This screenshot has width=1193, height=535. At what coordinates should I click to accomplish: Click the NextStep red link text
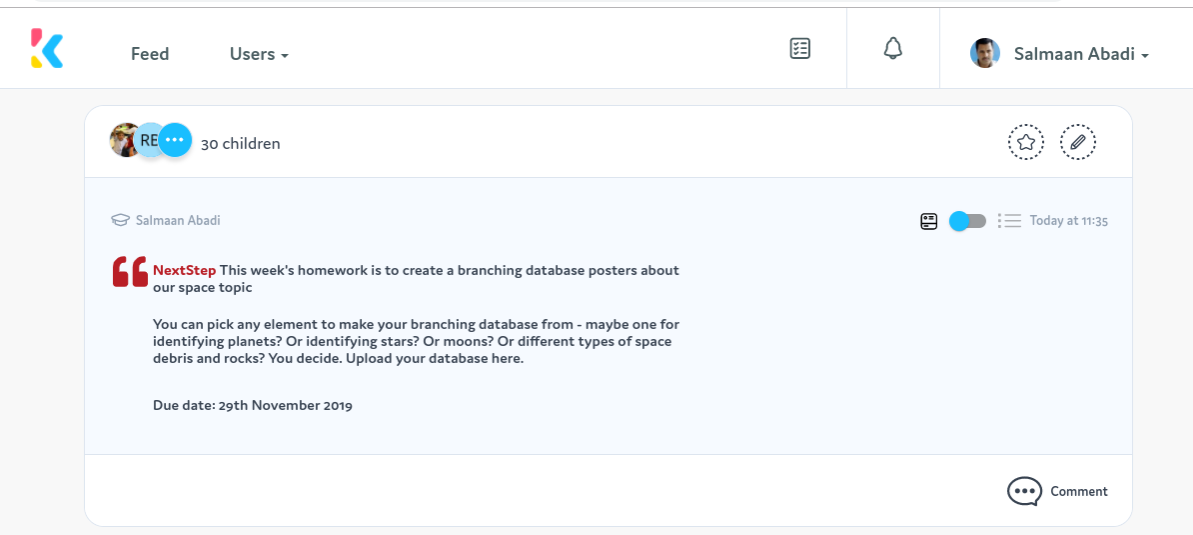[184, 270]
